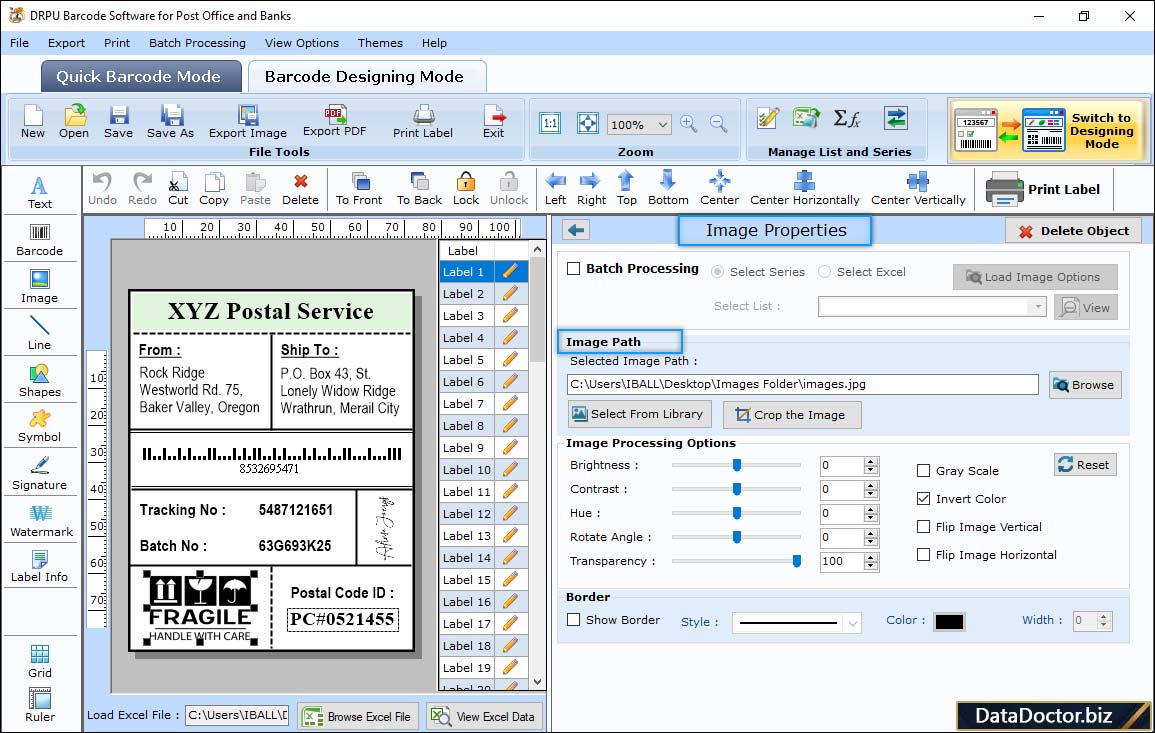Image resolution: width=1155 pixels, height=733 pixels.
Task: Click the edit pencil for Label 5
Action: pos(510,360)
